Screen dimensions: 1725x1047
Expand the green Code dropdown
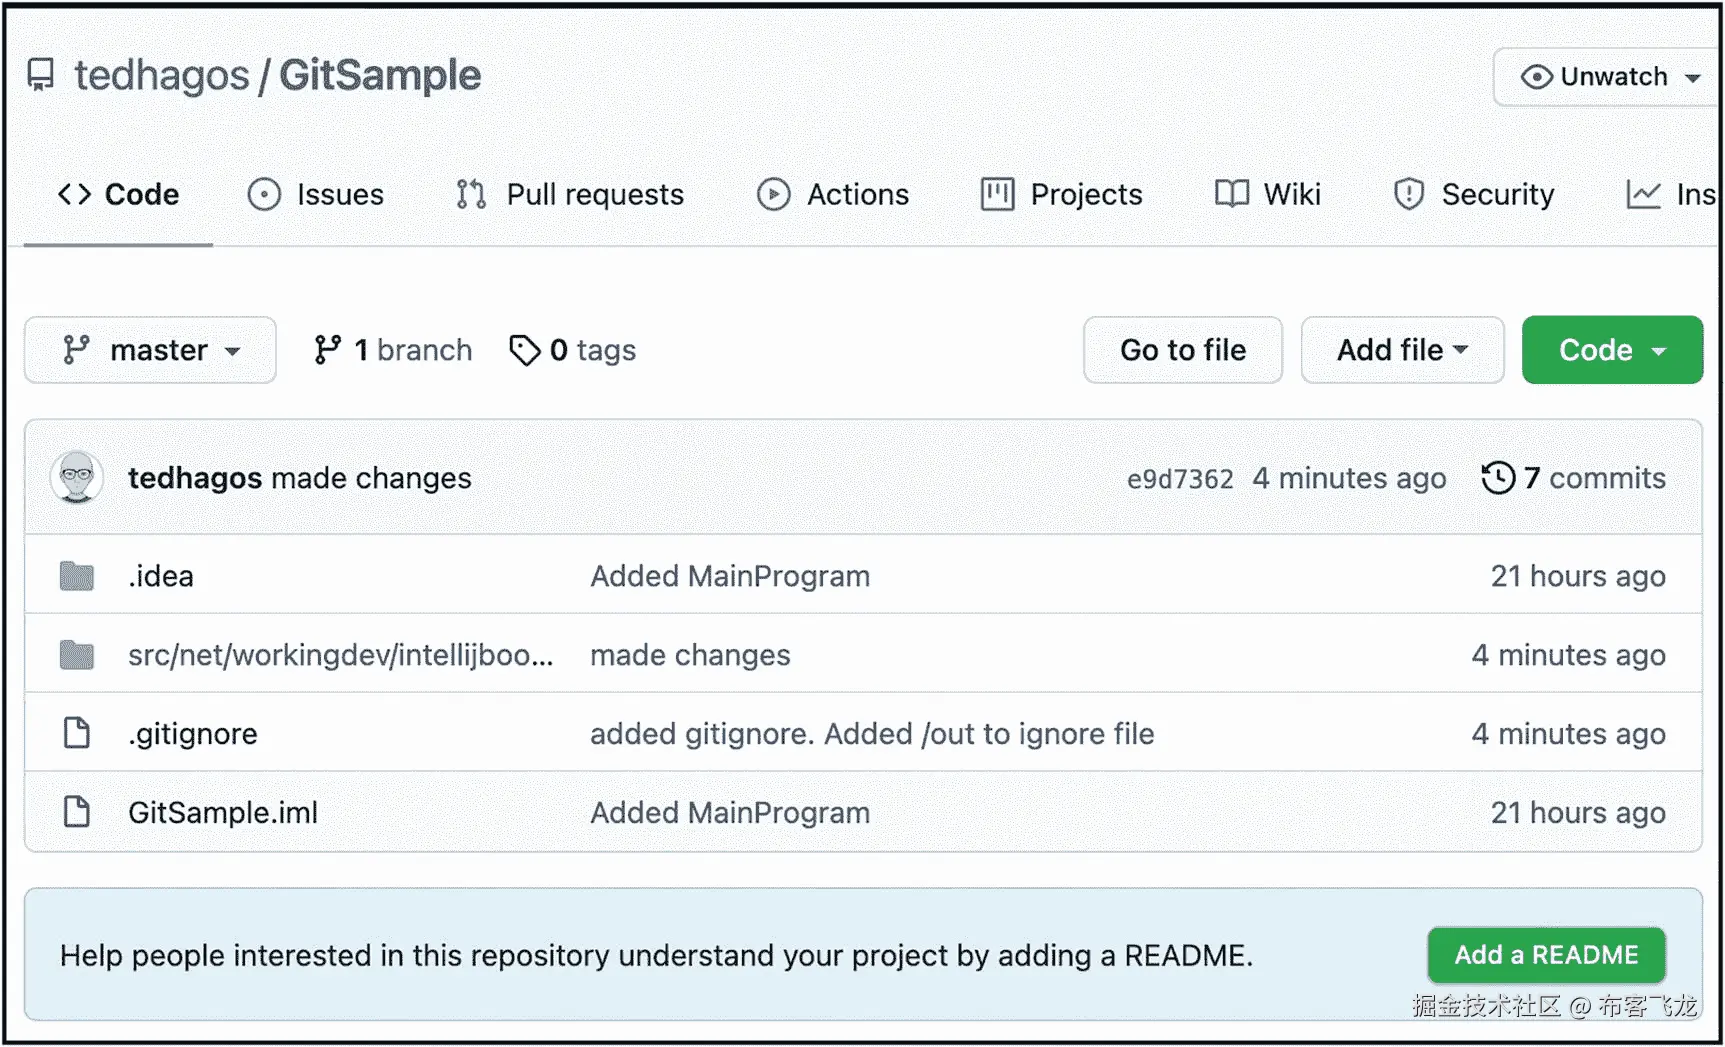[1611, 350]
